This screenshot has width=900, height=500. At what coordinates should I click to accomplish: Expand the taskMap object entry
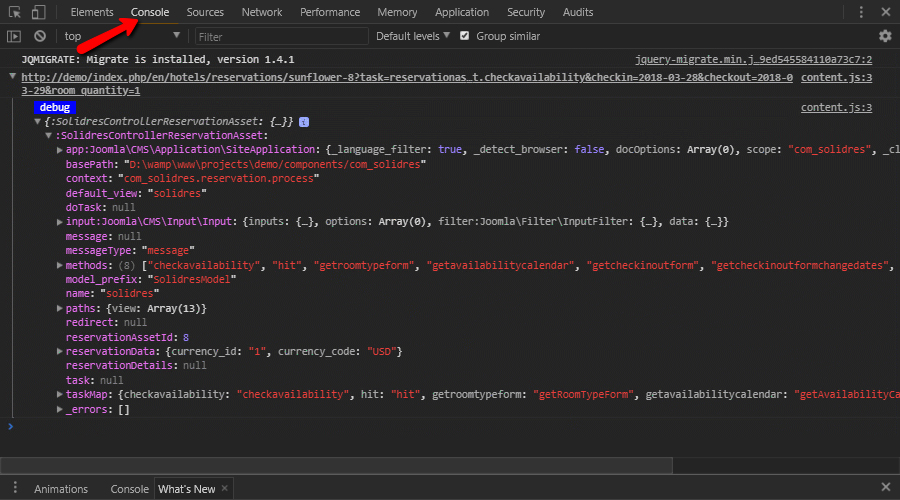coord(60,395)
